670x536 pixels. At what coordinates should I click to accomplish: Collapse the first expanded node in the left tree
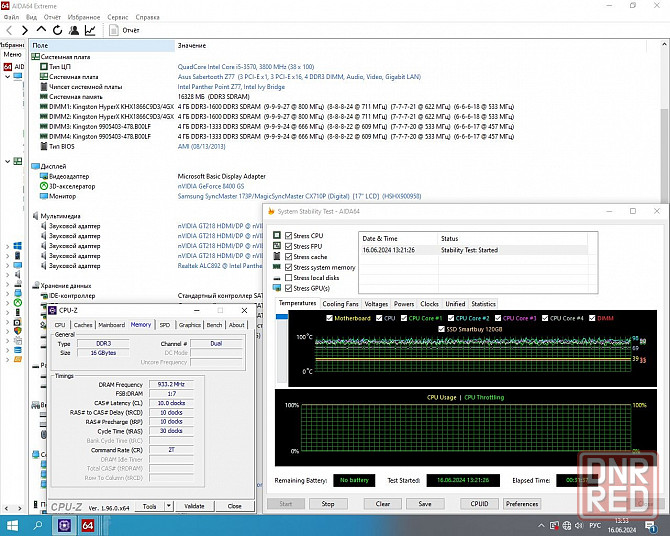[7, 77]
